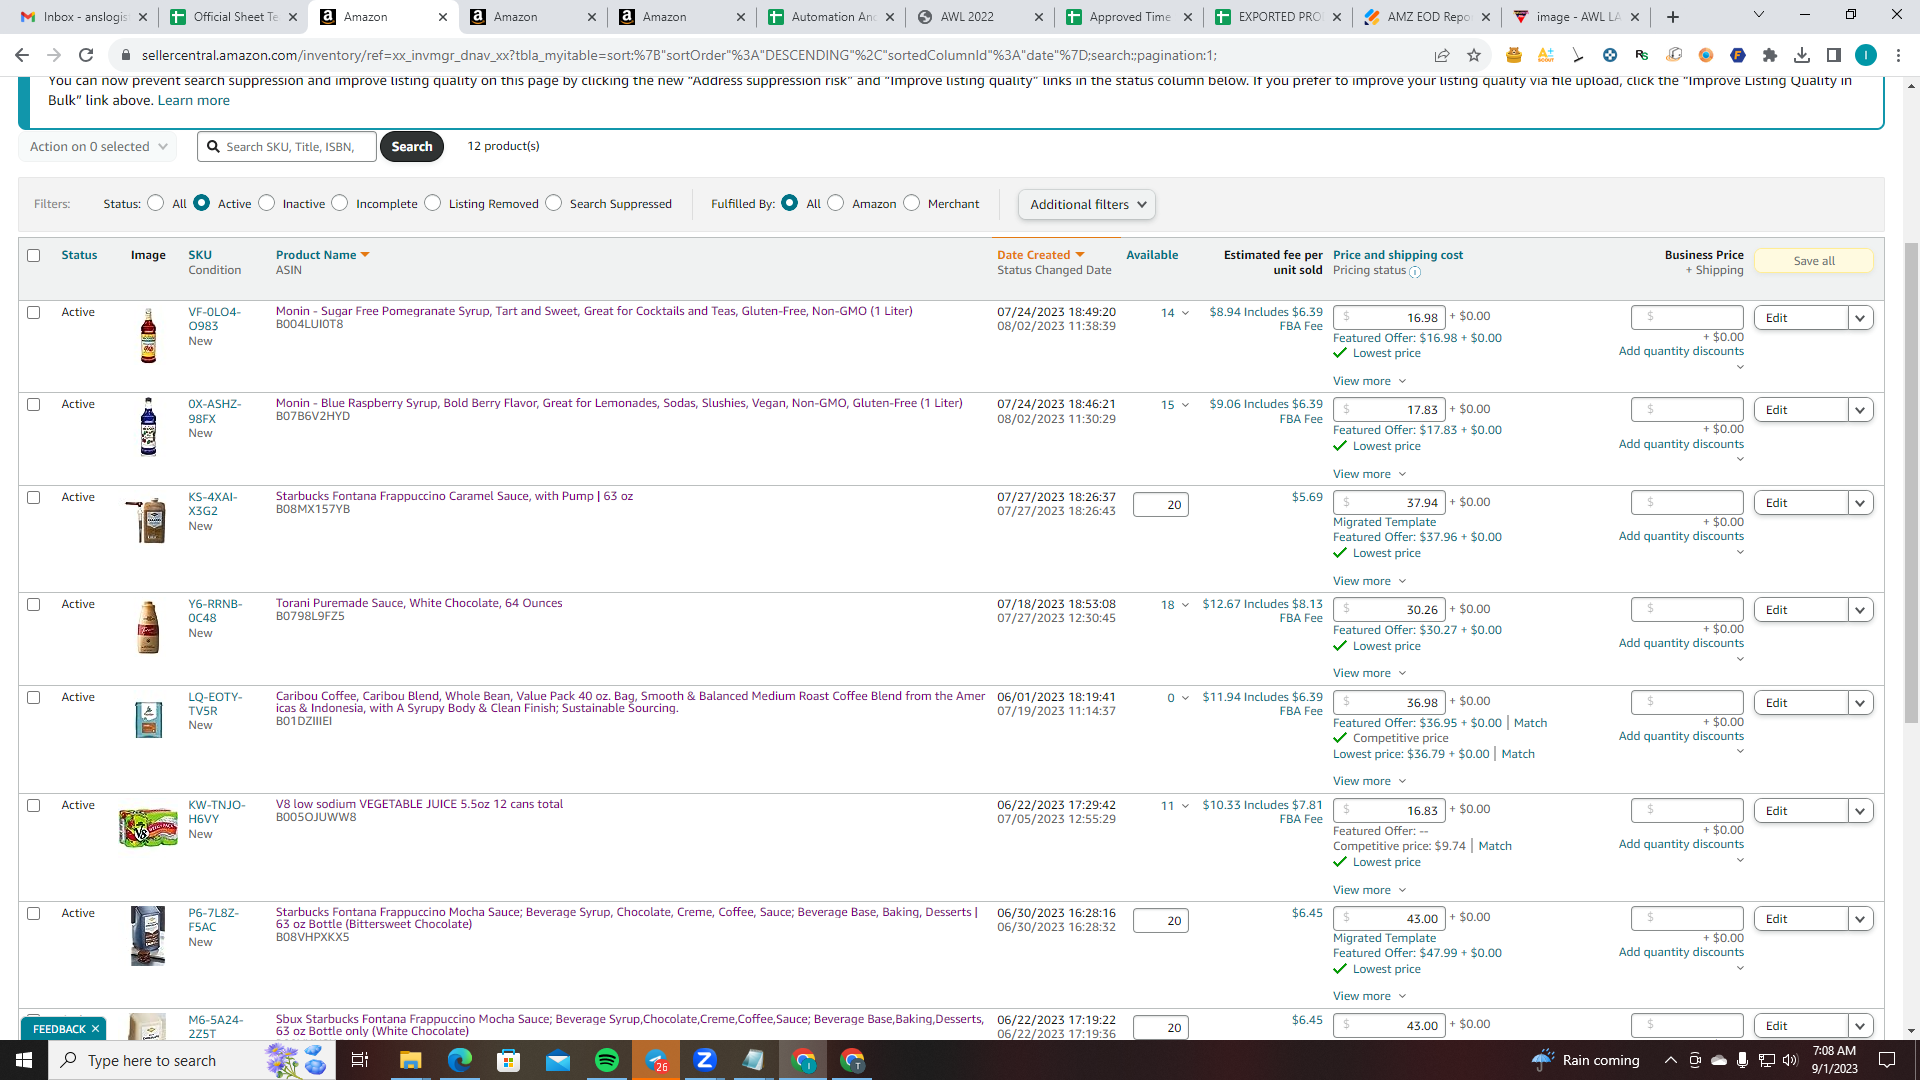Click Add quantity discounts for V8 juice
This screenshot has width=1920, height=1080.
tap(1681, 844)
